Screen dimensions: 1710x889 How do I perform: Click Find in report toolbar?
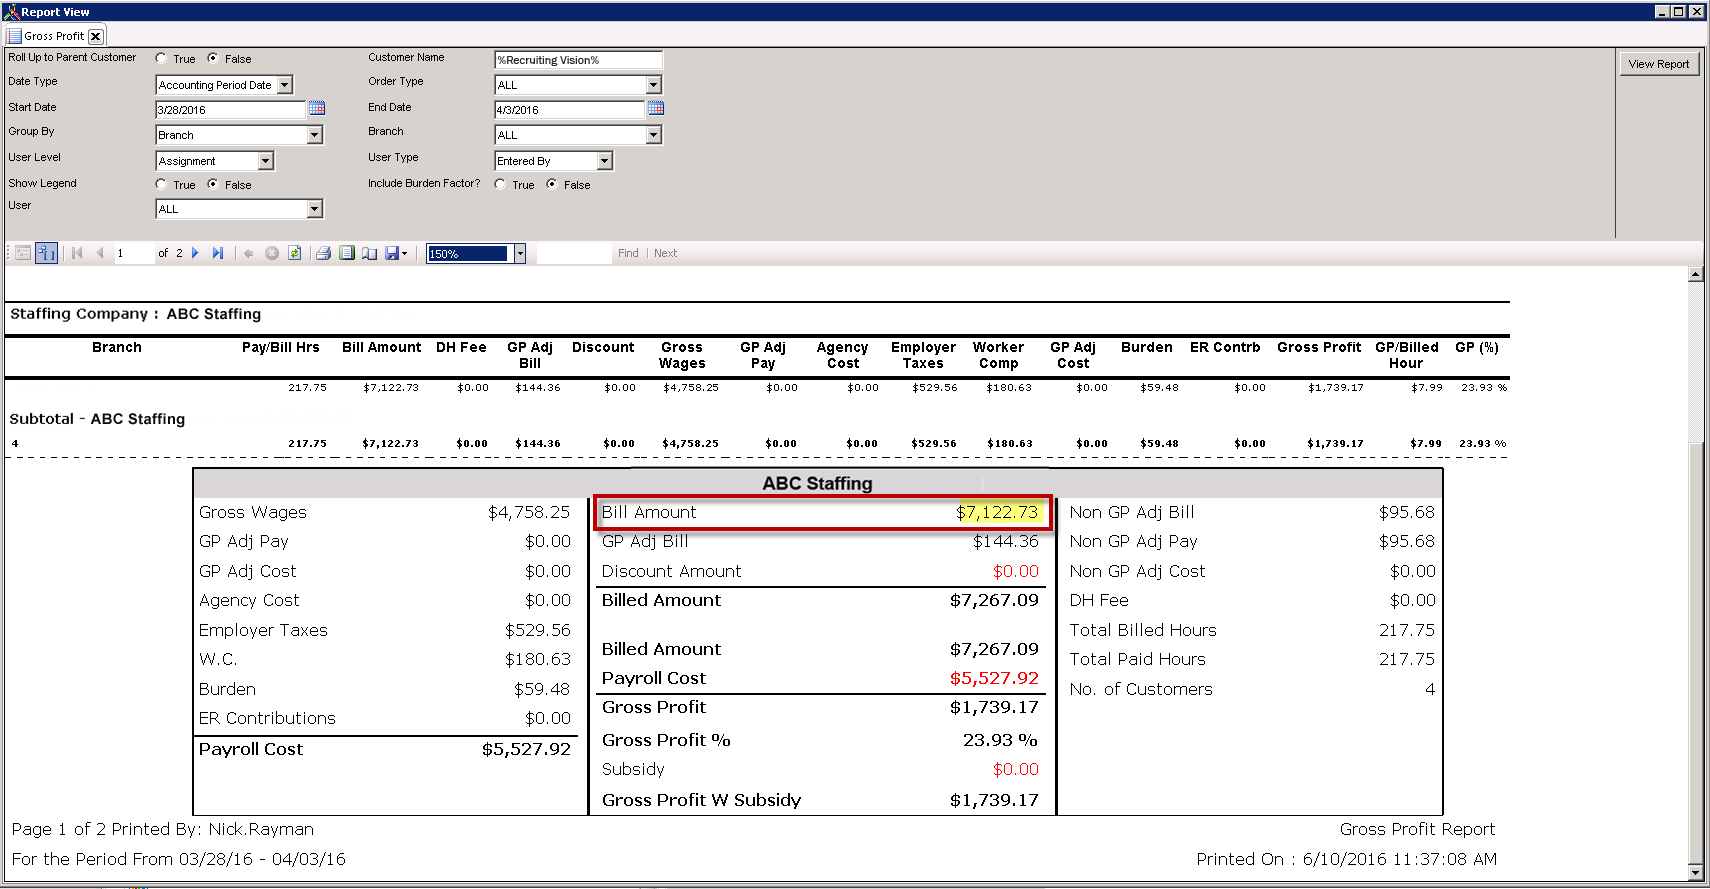point(628,254)
